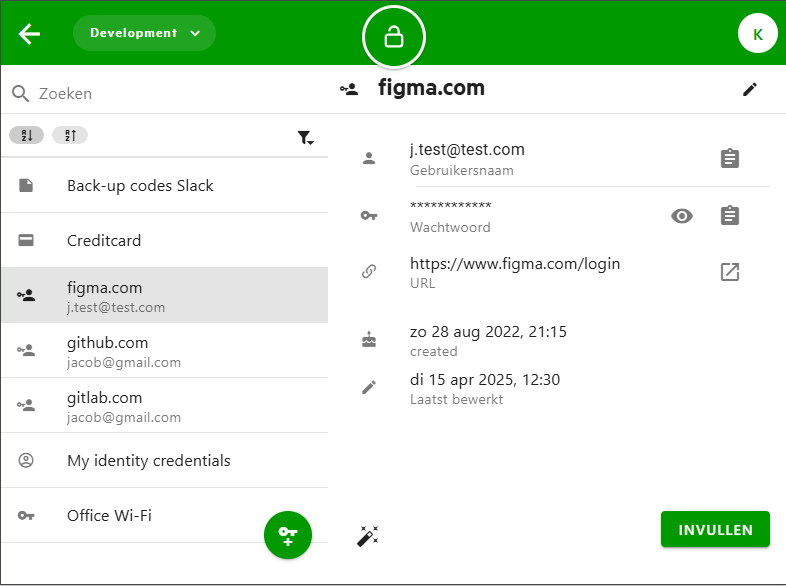This screenshot has height=586, width=786.
Task: Click the lock vault icon
Action: click(x=394, y=37)
